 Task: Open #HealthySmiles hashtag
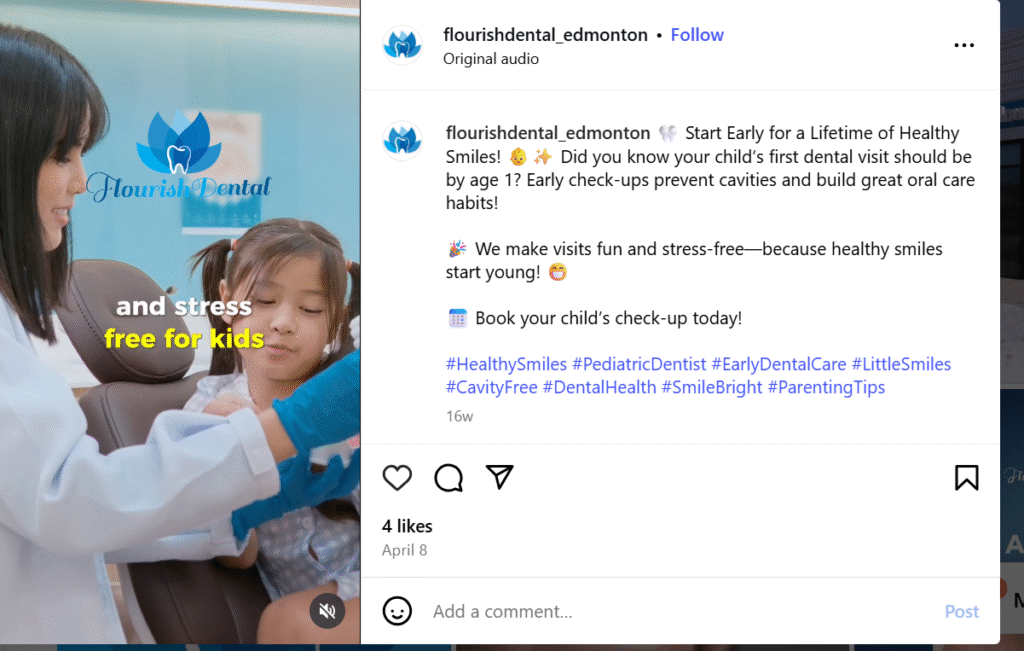click(x=506, y=364)
